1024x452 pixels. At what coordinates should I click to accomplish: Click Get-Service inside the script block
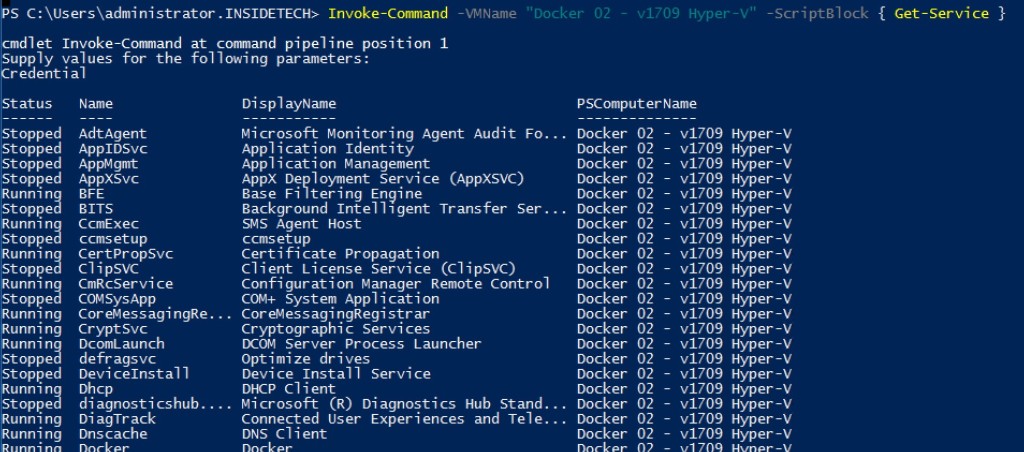tap(942, 14)
